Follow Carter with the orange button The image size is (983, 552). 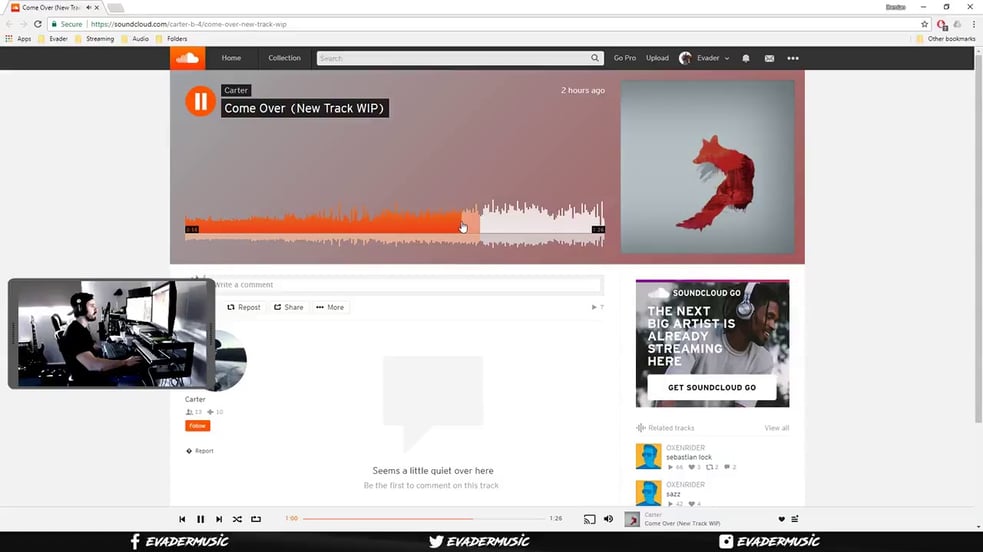(197, 425)
